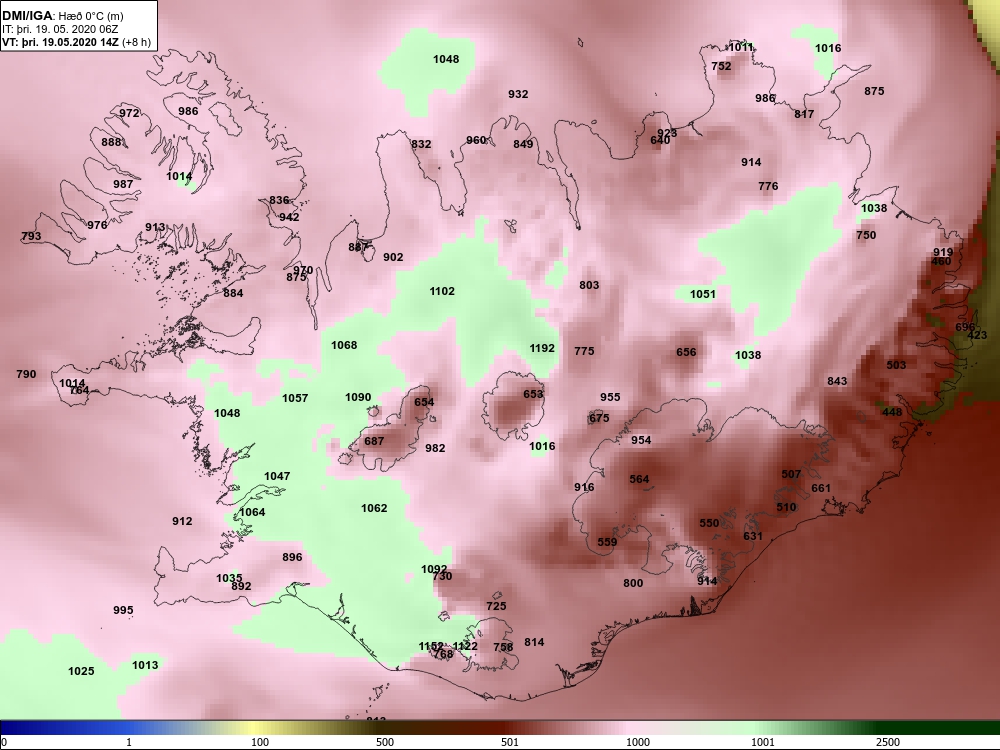Select the 814 value in the south
1000x750 pixels.
(534, 642)
